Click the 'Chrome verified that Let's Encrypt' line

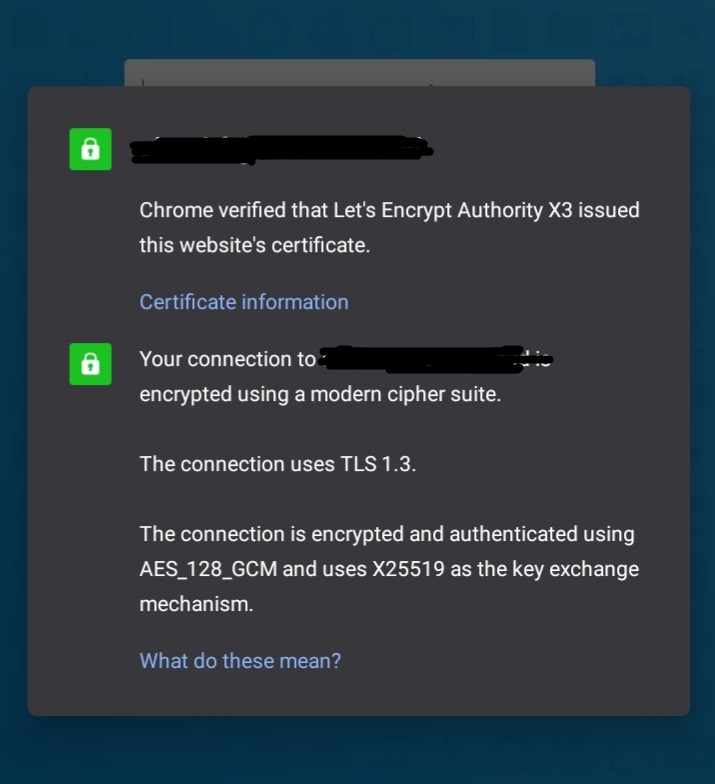[x=390, y=210]
